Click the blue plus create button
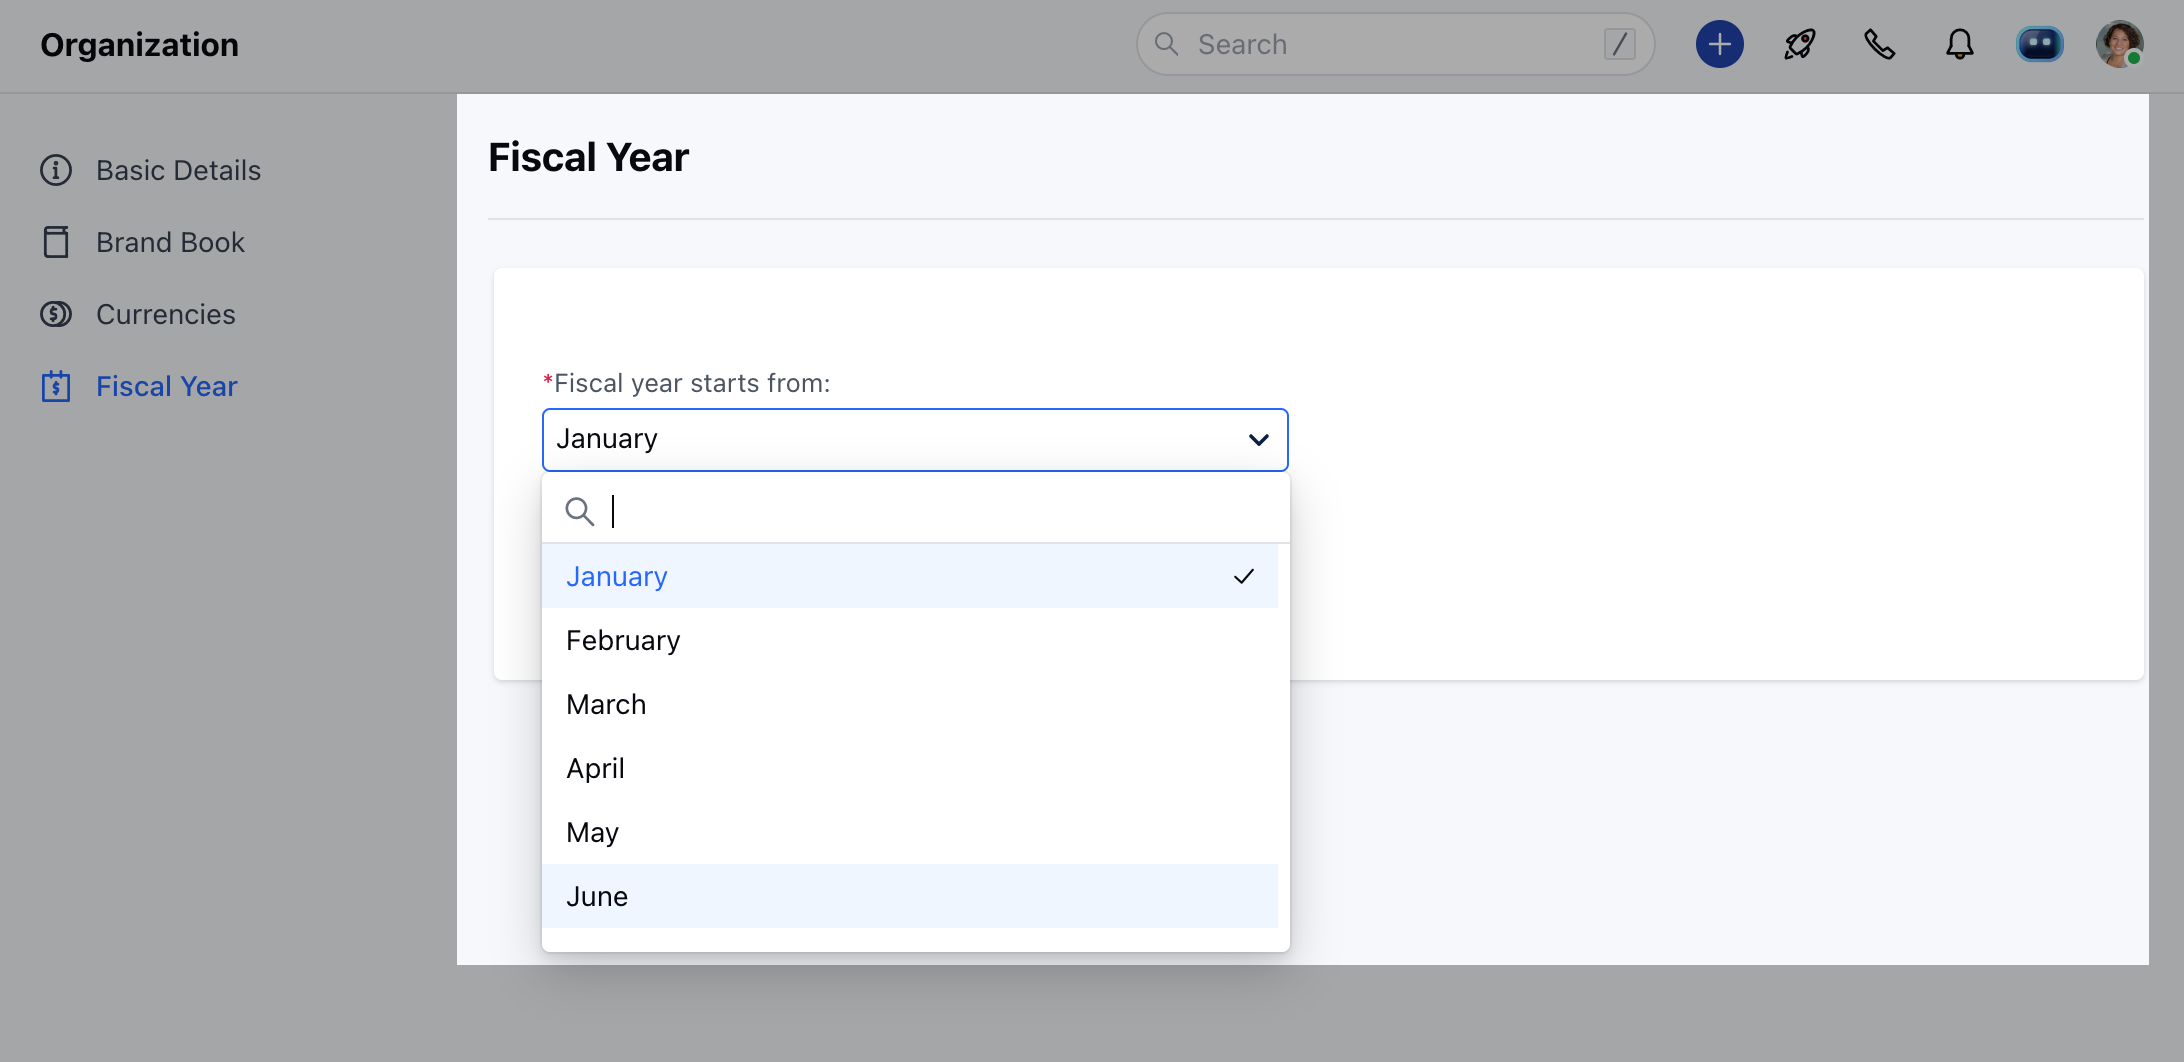Image resolution: width=2184 pixels, height=1062 pixels. (1719, 45)
